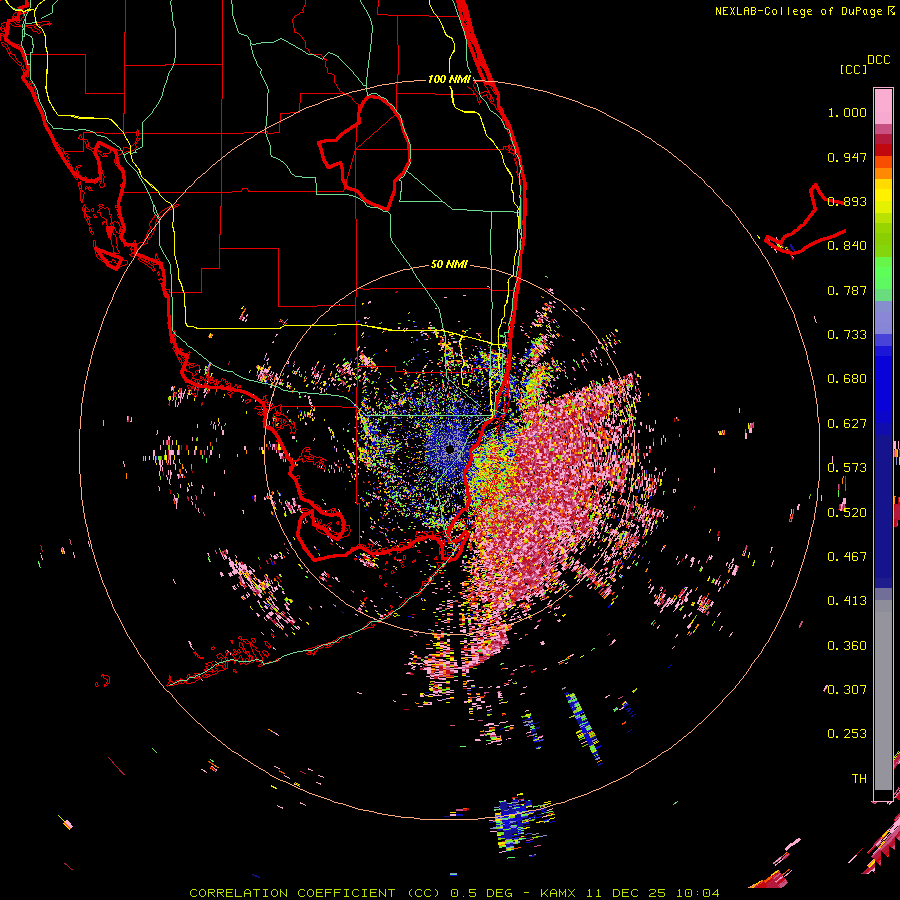This screenshot has height=900, width=900.
Task: Click the Correlation Coefficient KAMX caption text
Action: tap(454, 893)
